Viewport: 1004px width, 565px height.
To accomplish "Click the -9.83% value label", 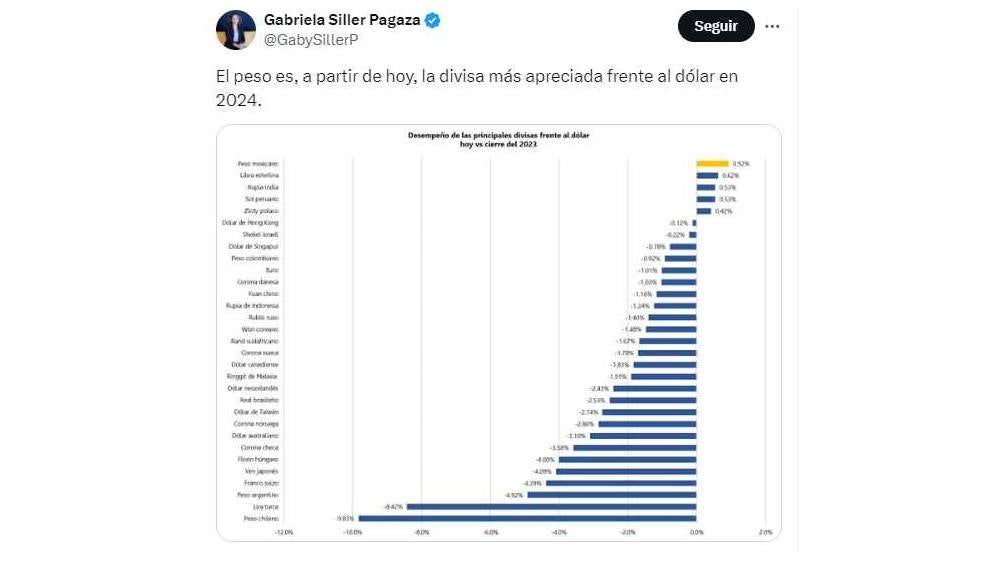I will coord(347,518).
